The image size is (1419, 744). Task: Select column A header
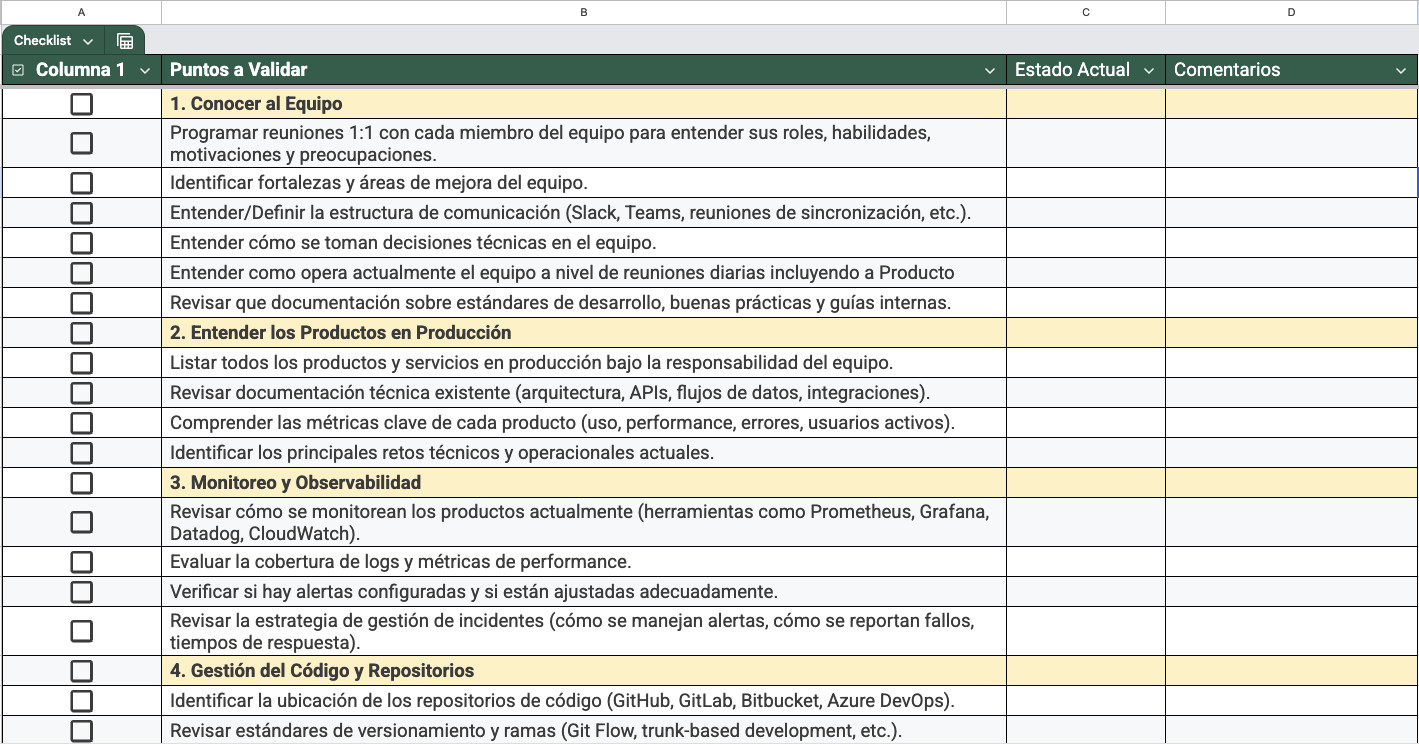click(81, 12)
